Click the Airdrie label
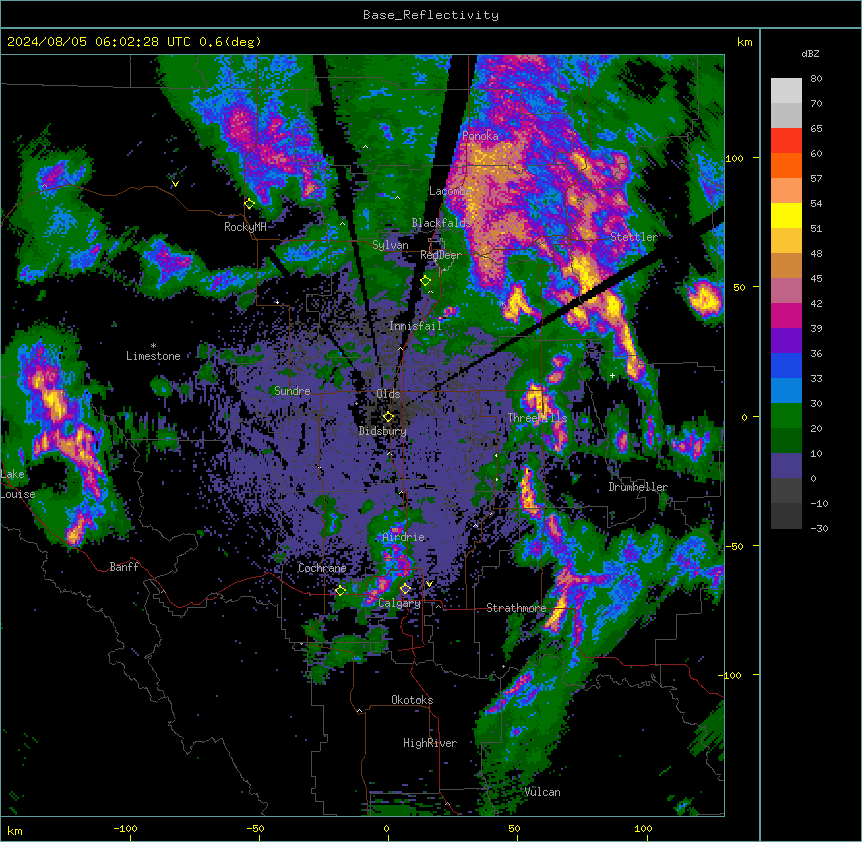This screenshot has height=842, width=862. [x=404, y=537]
